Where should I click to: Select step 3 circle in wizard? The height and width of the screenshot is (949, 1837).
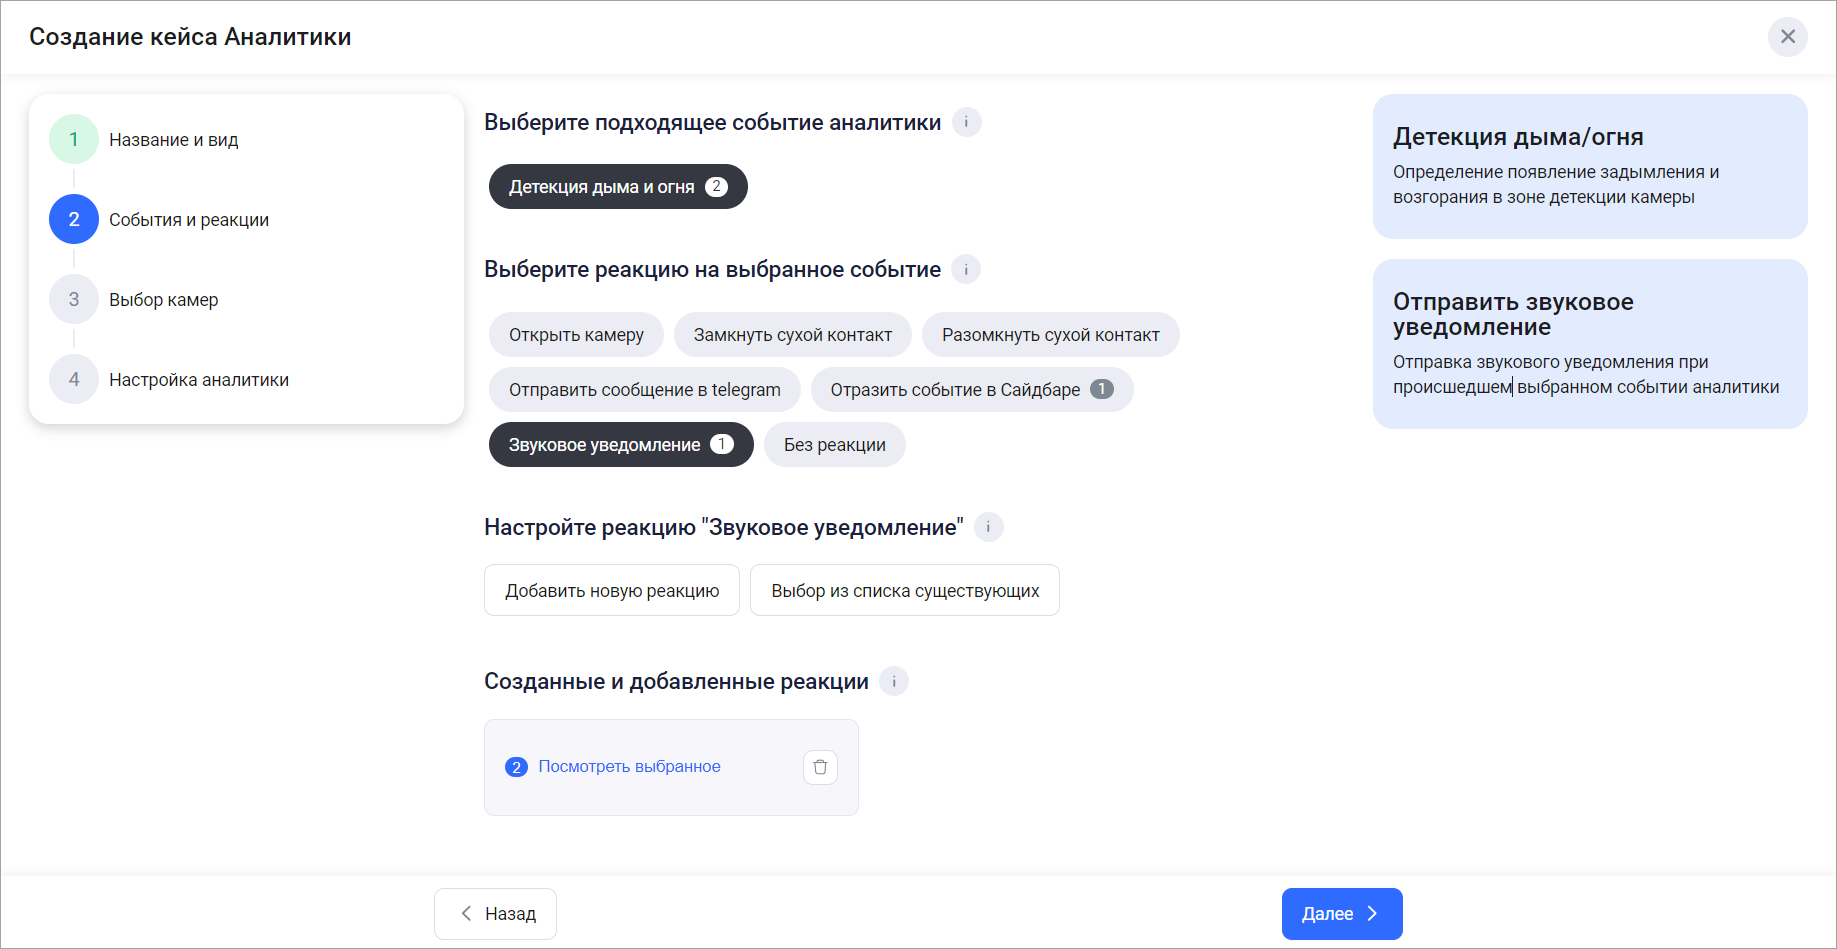point(74,299)
